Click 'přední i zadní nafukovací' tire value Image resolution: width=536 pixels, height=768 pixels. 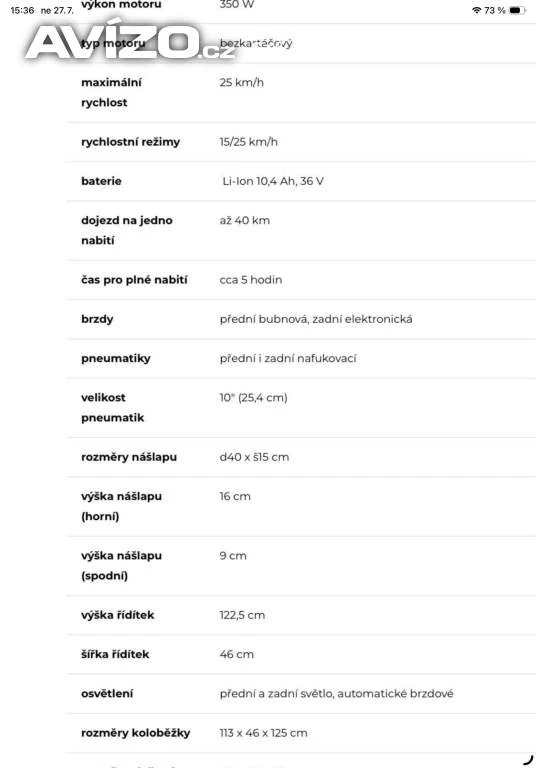tap(288, 358)
